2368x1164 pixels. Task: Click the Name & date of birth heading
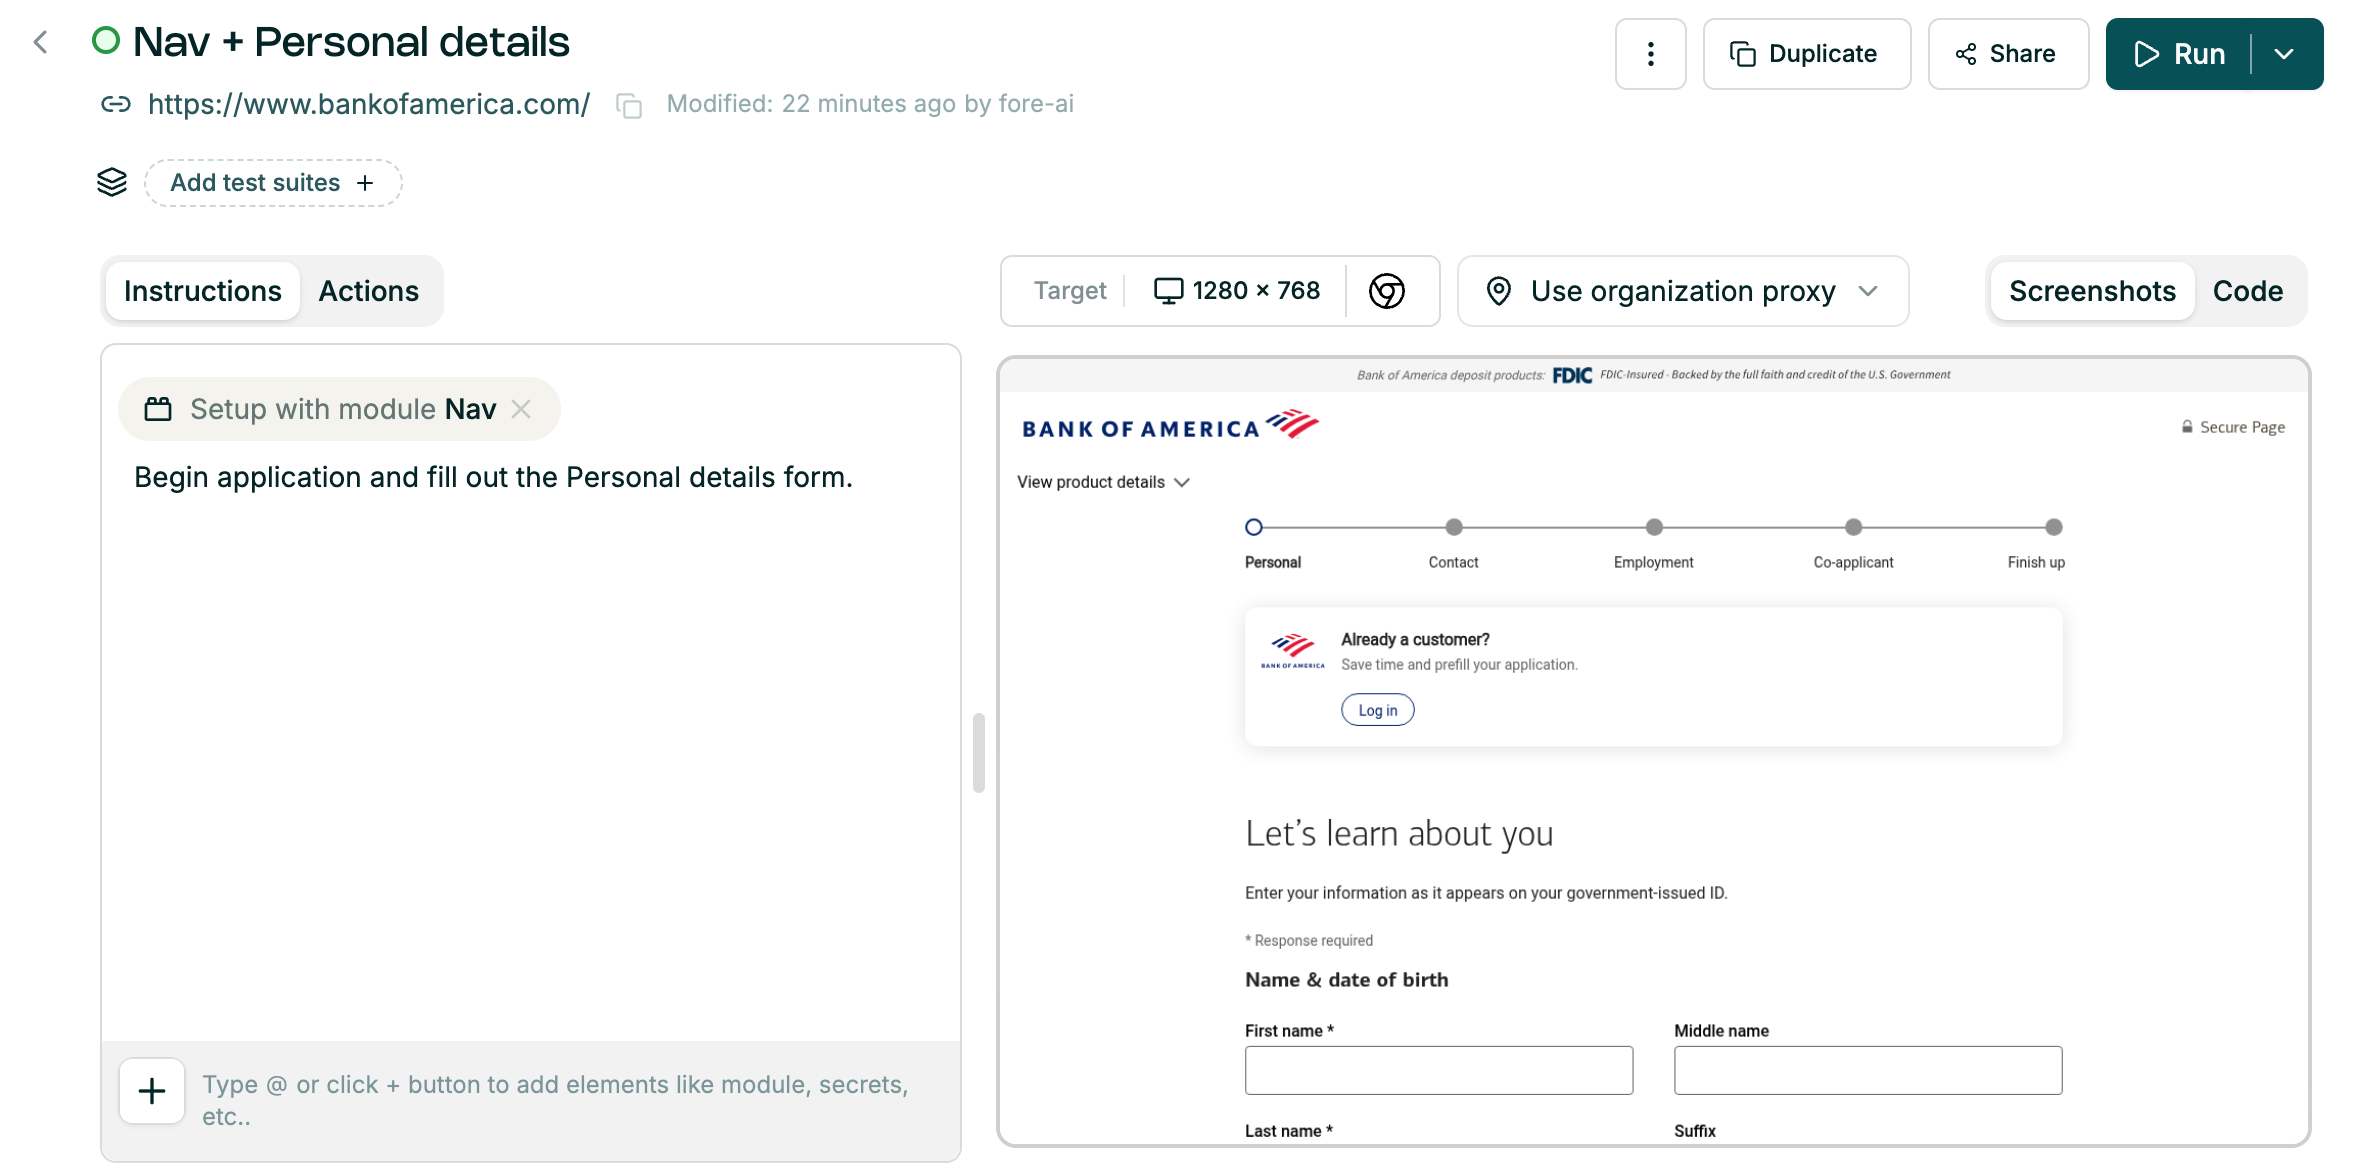tap(1346, 980)
